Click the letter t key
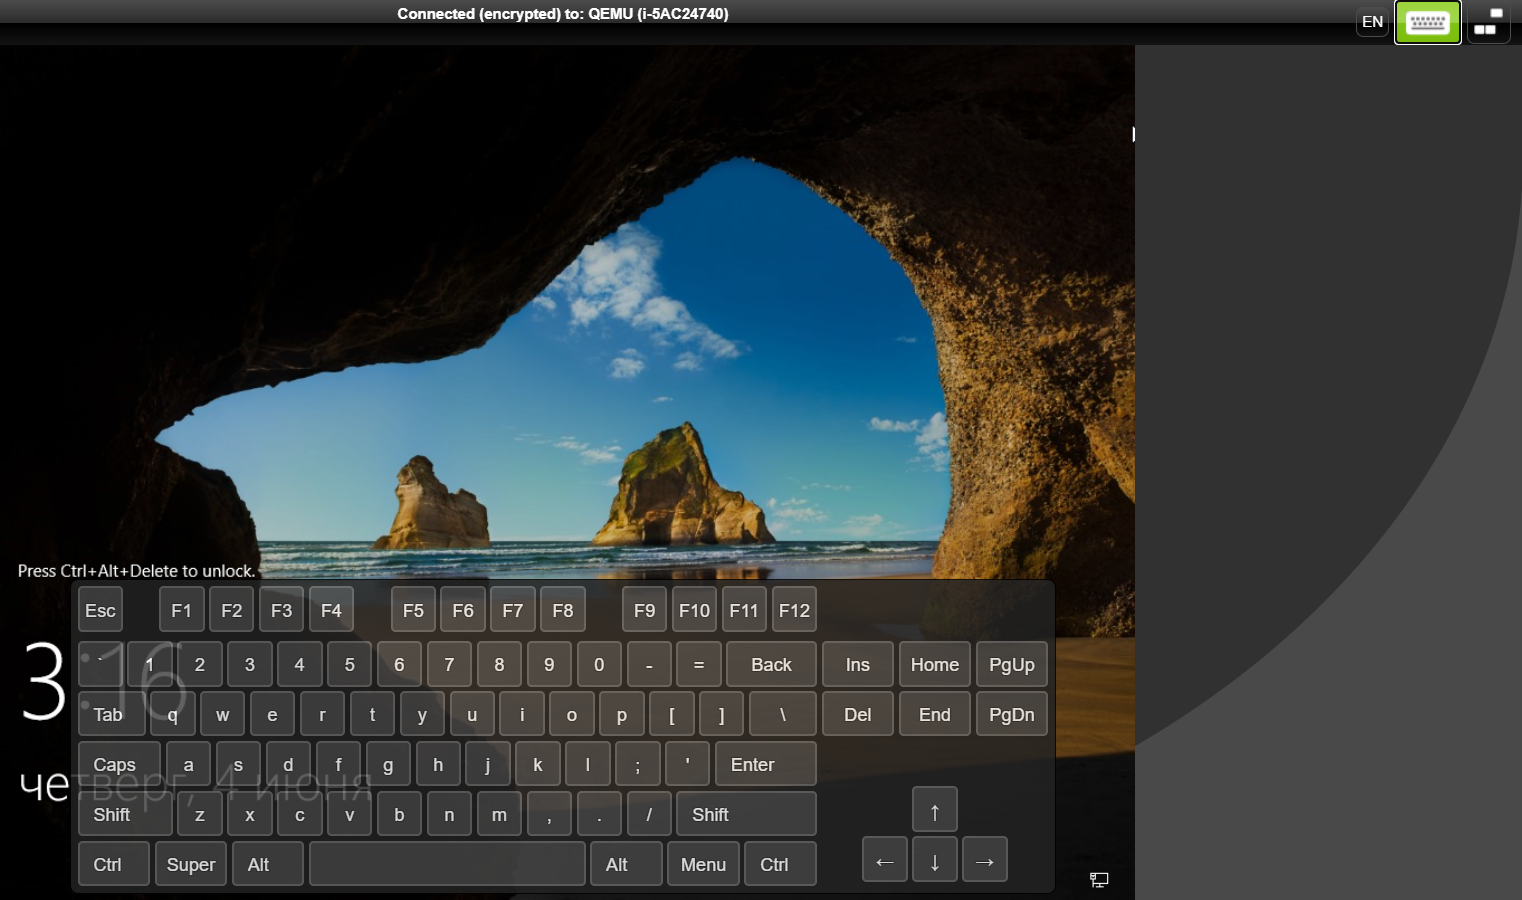Image resolution: width=1522 pixels, height=900 pixels. point(372,714)
